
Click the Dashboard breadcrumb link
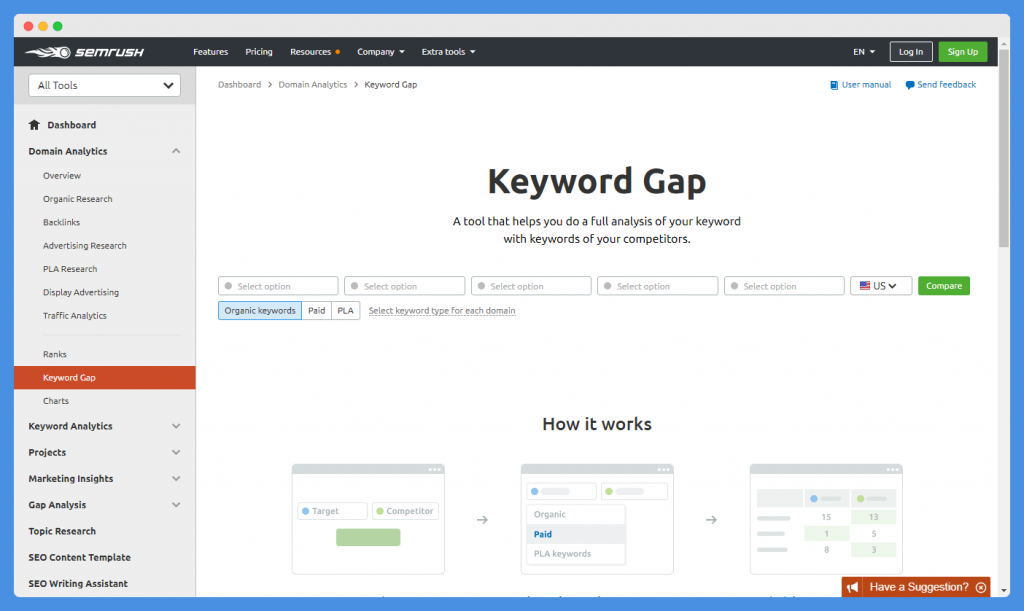tap(240, 85)
